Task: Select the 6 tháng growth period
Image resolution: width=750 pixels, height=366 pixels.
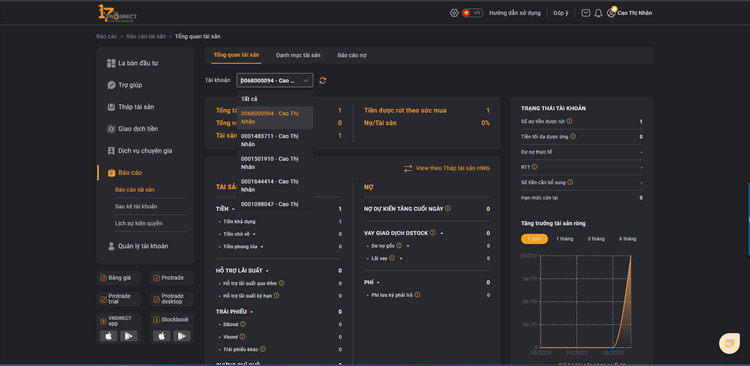Action: pos(627,239)
